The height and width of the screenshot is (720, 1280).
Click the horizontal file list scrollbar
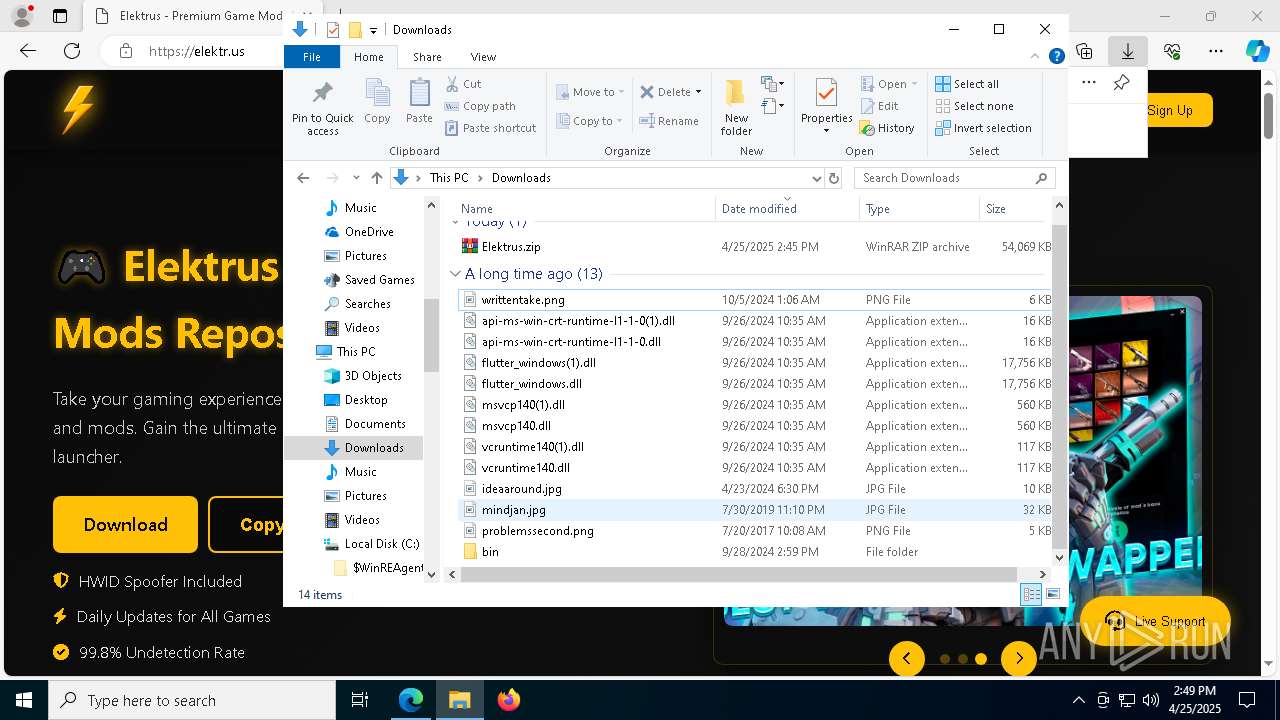click(x=738, y=574)
